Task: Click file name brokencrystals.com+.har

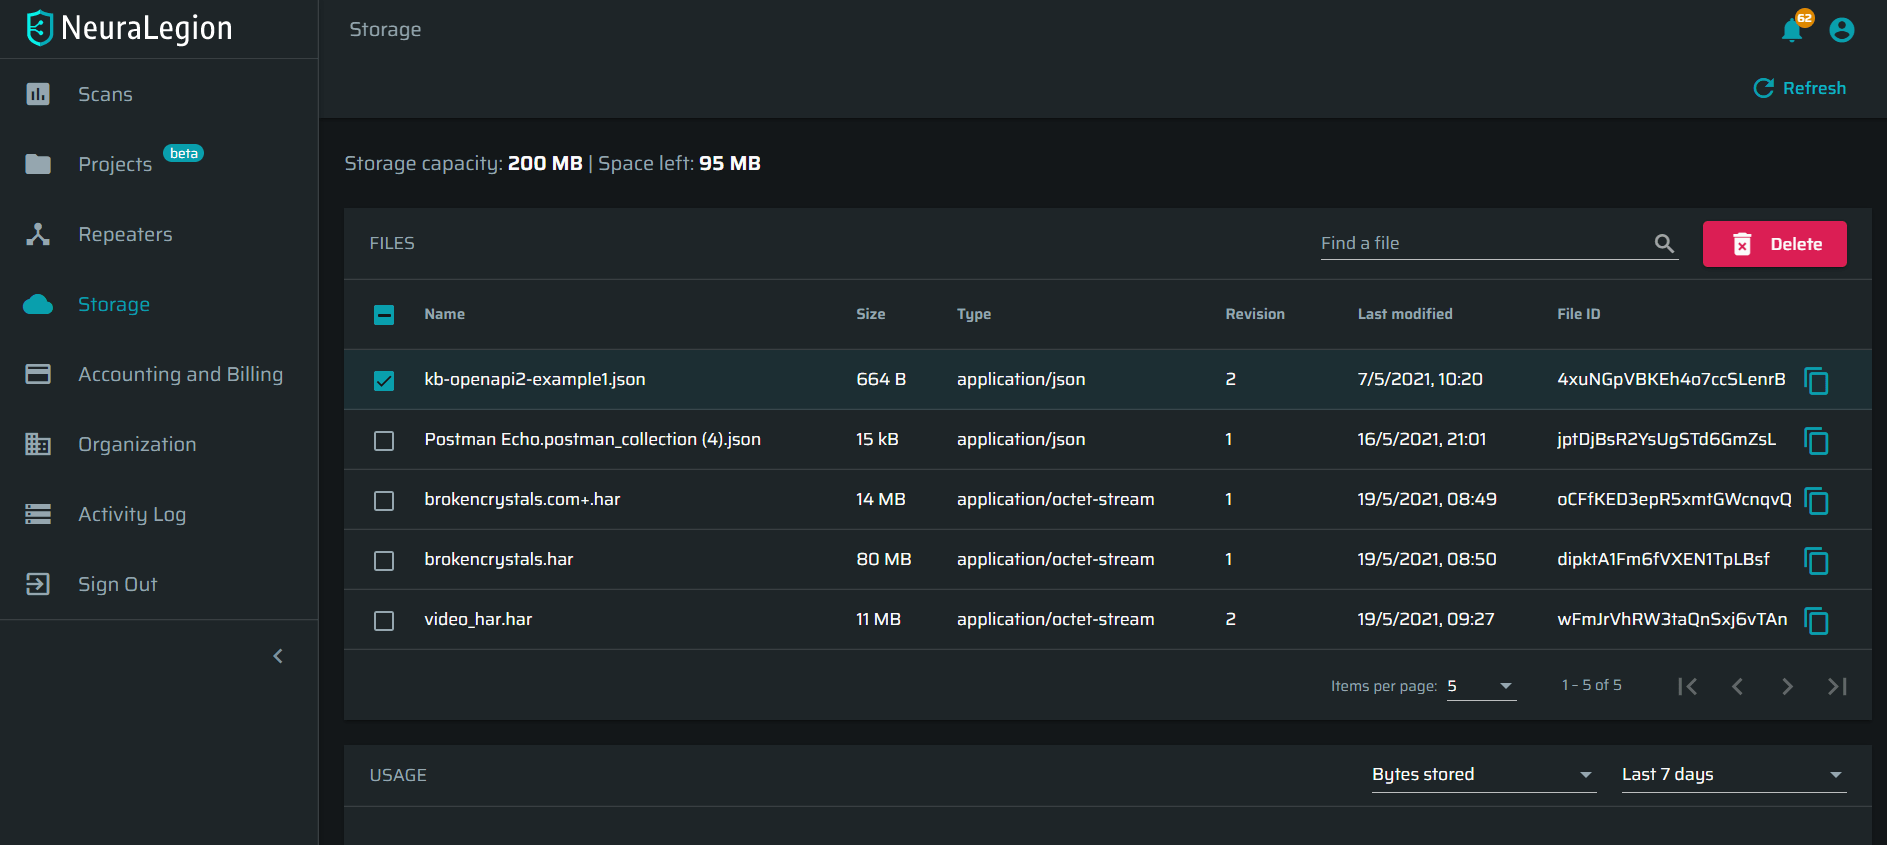Action: 522,499
